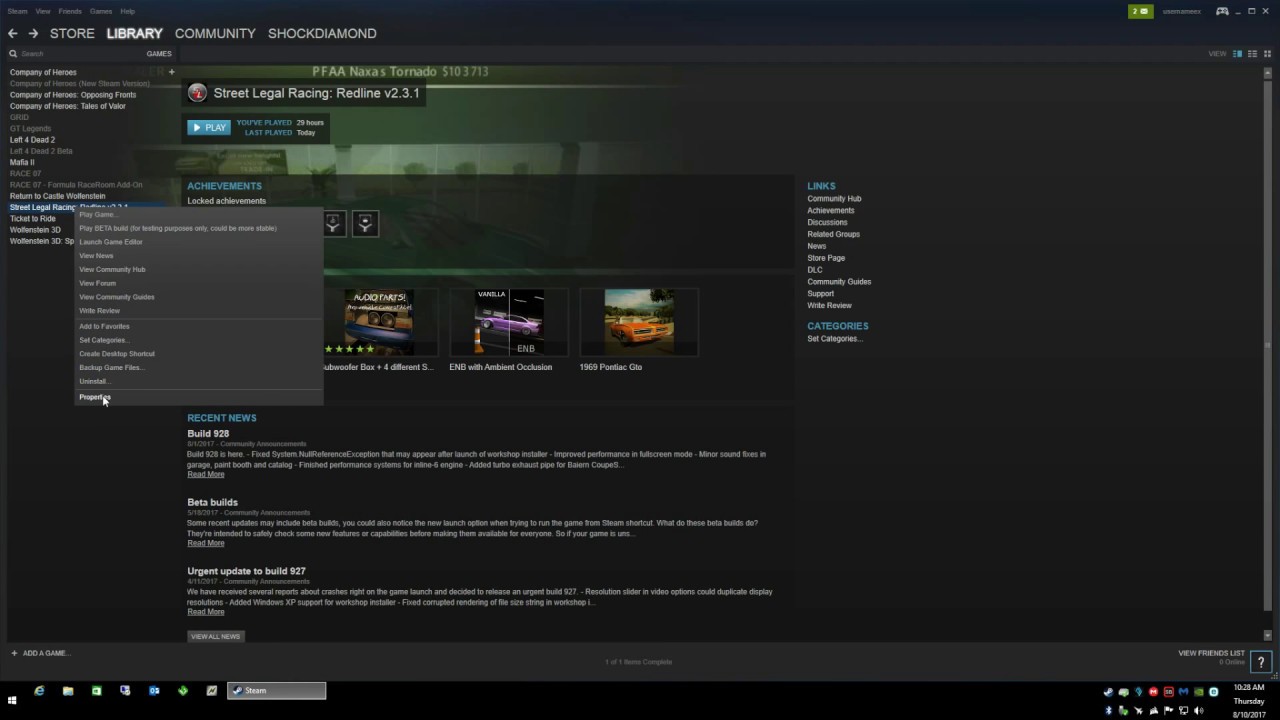Open View menu in menu bar
Screen dimensions: 1280x720
click(x=43, y=11)
